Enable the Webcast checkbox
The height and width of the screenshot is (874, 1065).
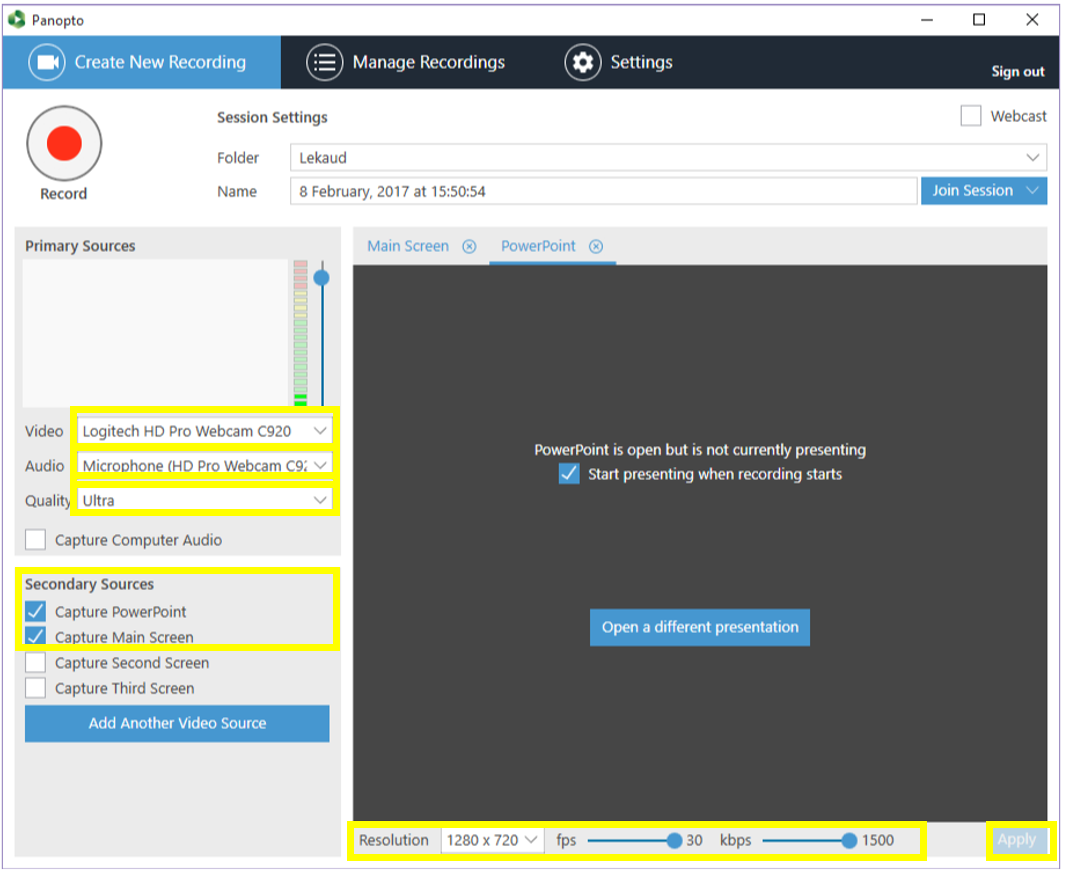tap(970, 116)
